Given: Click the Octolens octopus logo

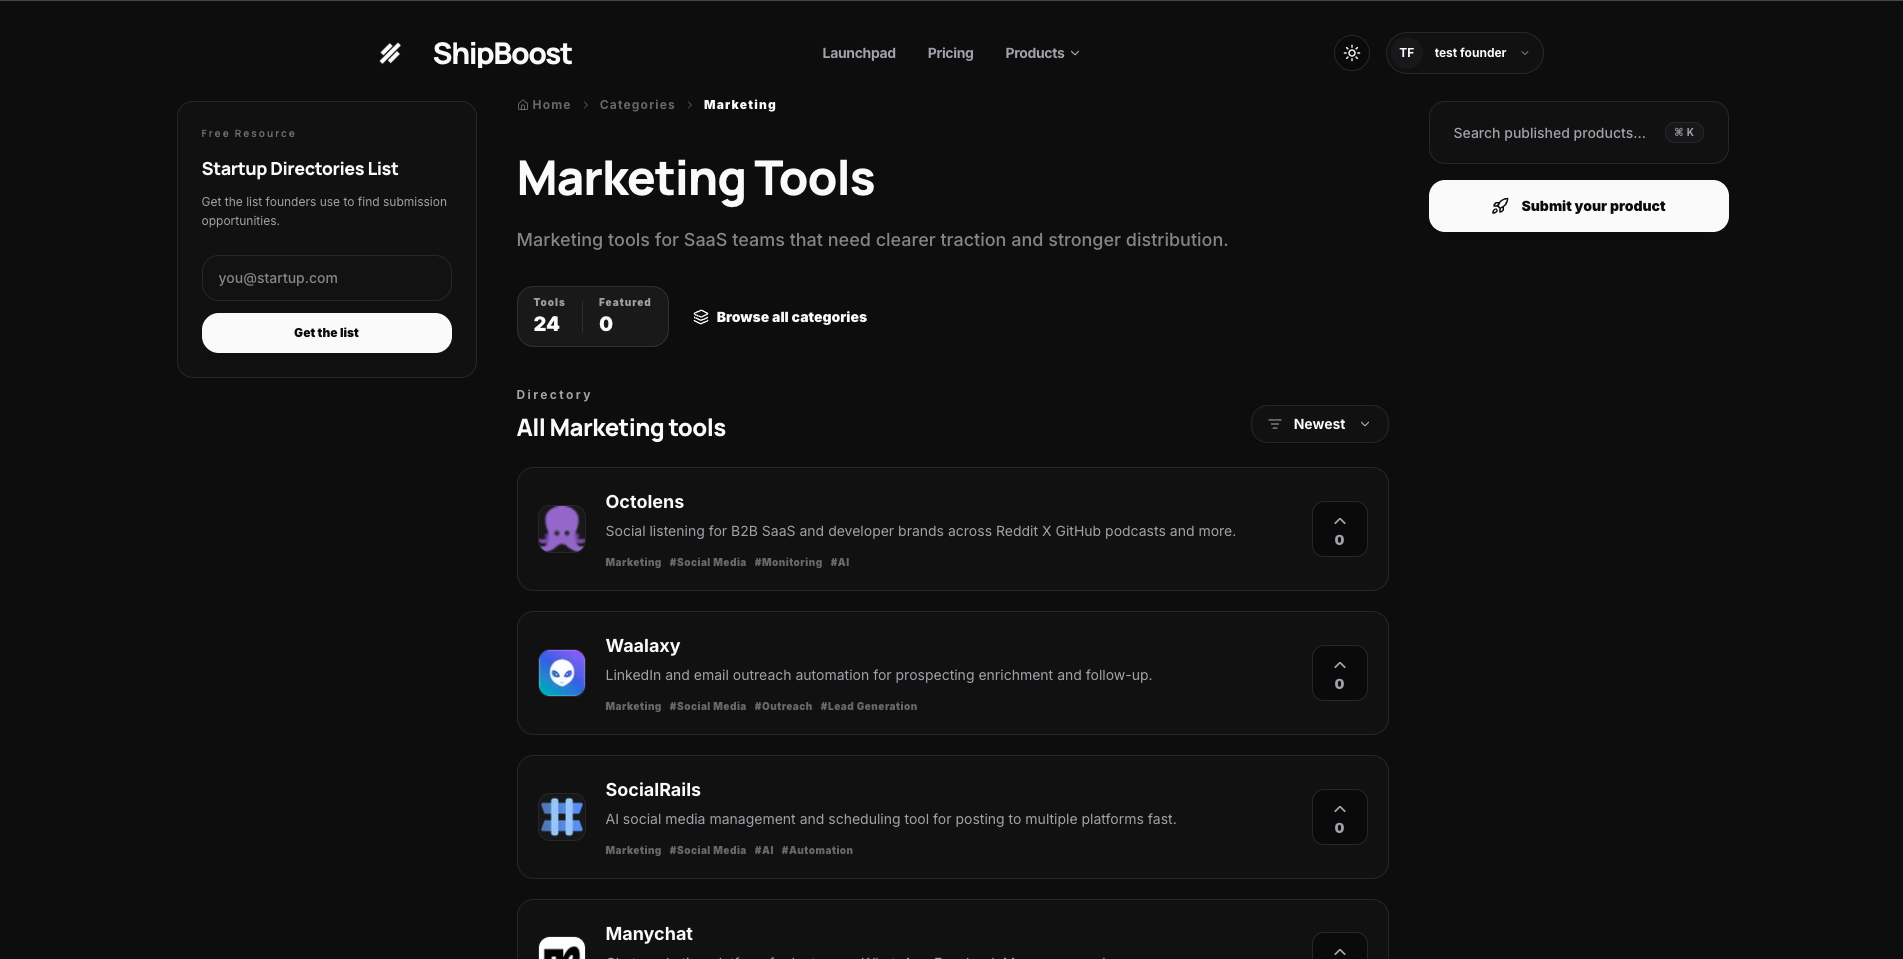Looking at the screenshot, I should click(562, 529).
